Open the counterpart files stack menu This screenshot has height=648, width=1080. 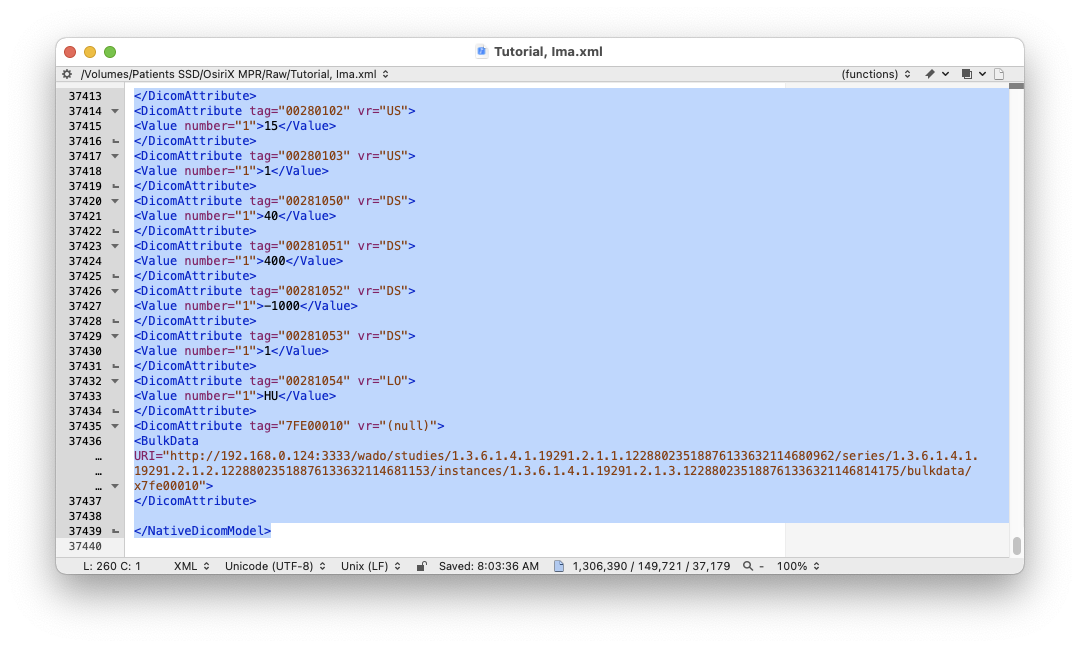(973, 74)
